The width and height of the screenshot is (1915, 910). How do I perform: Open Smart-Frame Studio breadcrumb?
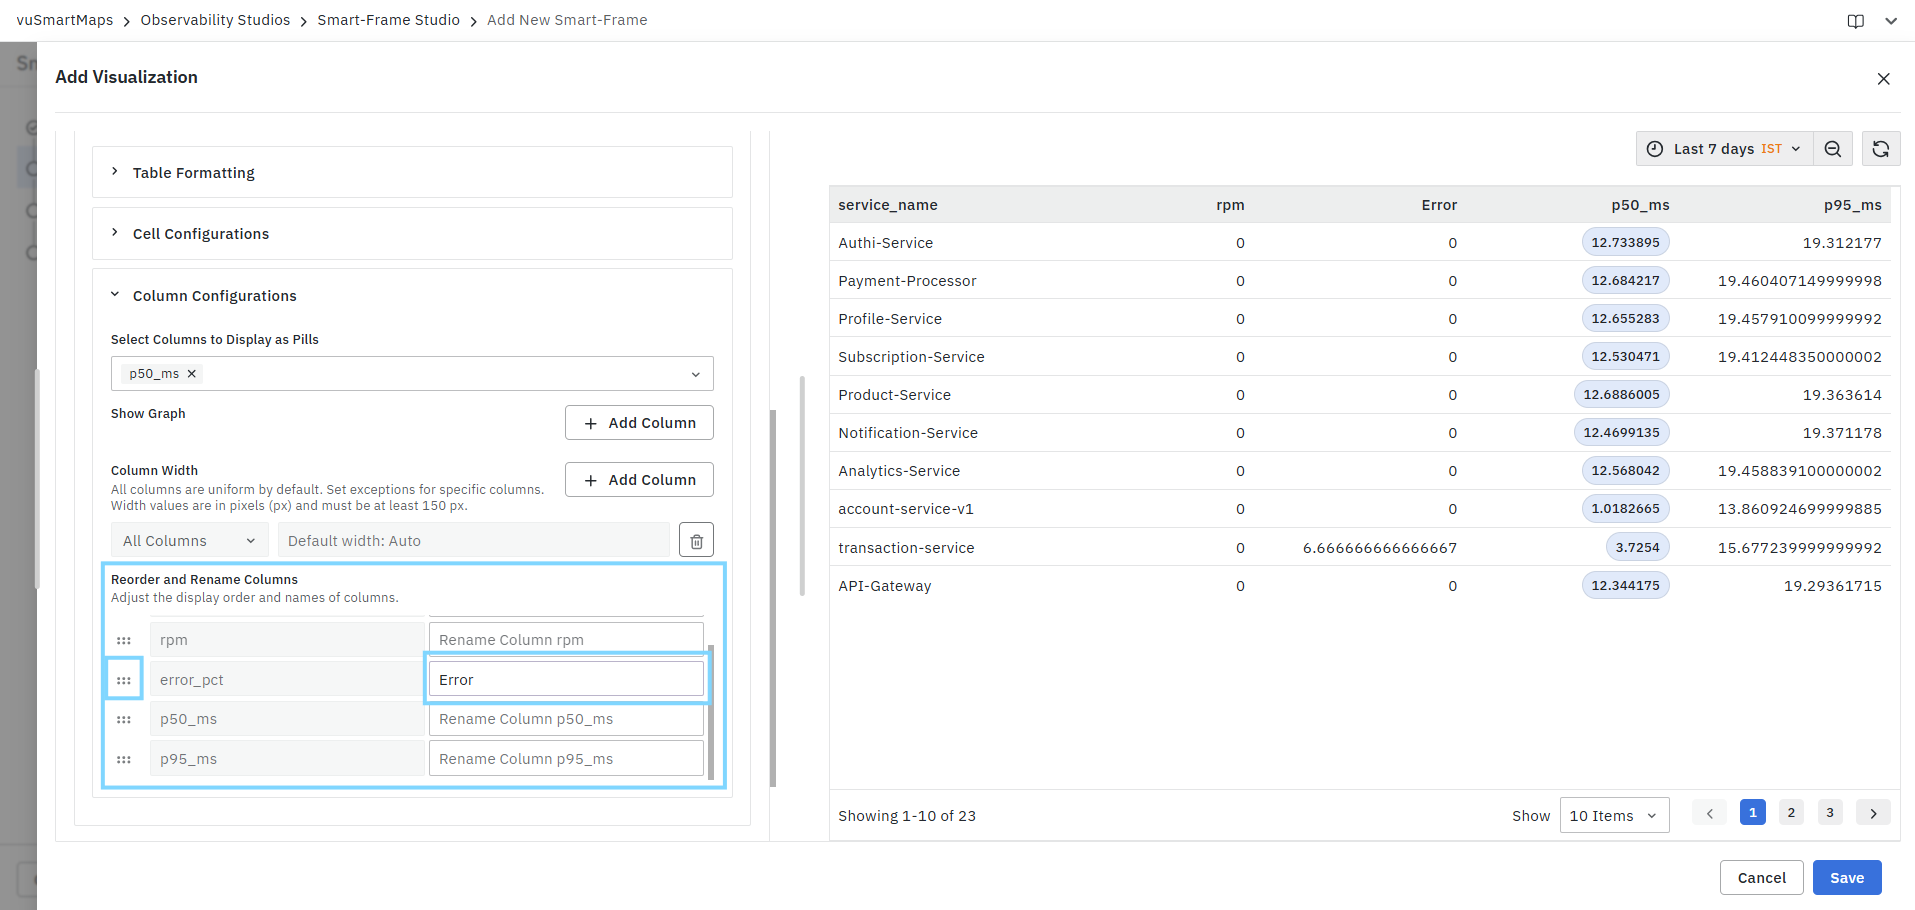click(x=388, y=20)
